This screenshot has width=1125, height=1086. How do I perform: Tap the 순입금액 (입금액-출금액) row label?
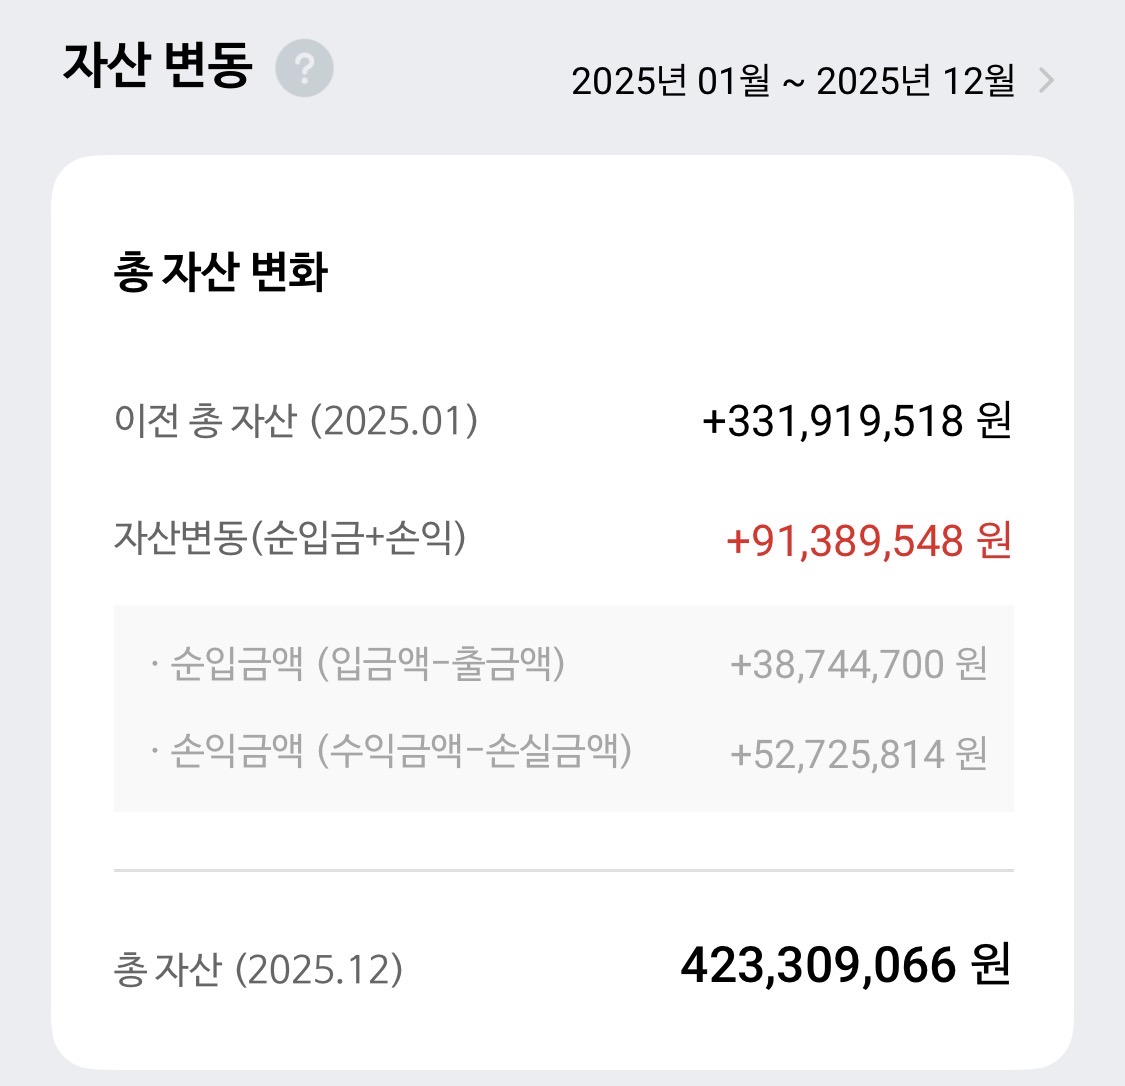(367, 663)
